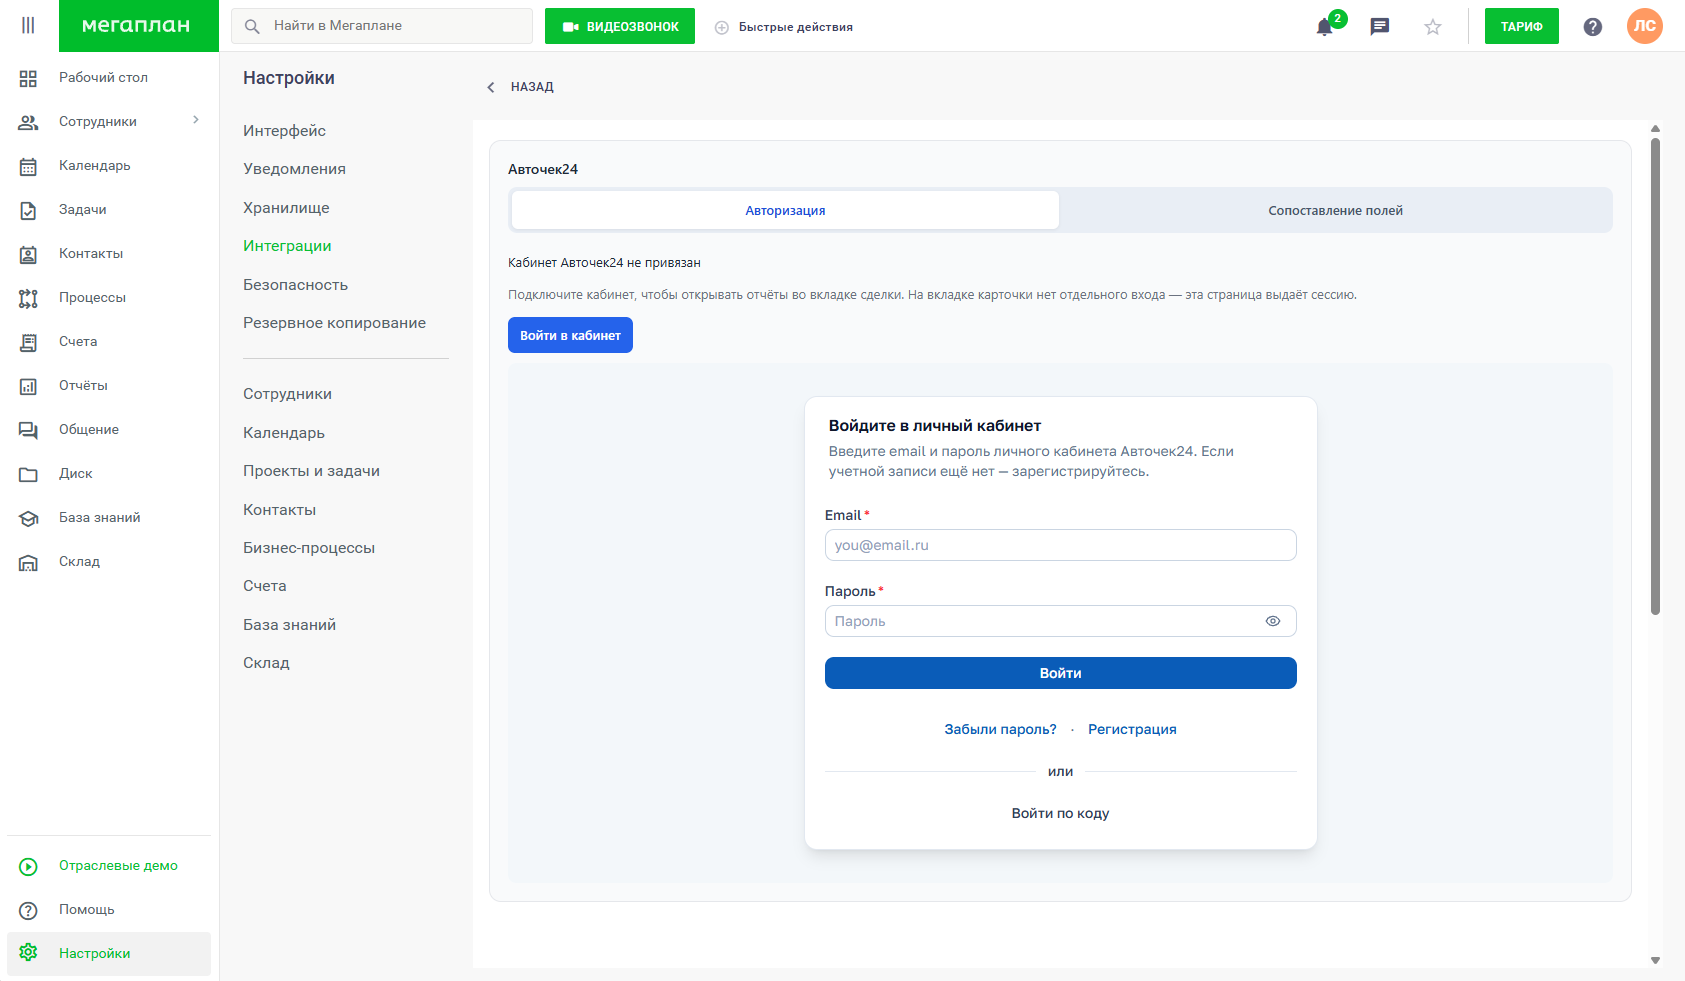Expand the Сотрудники sidebar submenu arrow
1685x981 pixels.
(196, 120)
